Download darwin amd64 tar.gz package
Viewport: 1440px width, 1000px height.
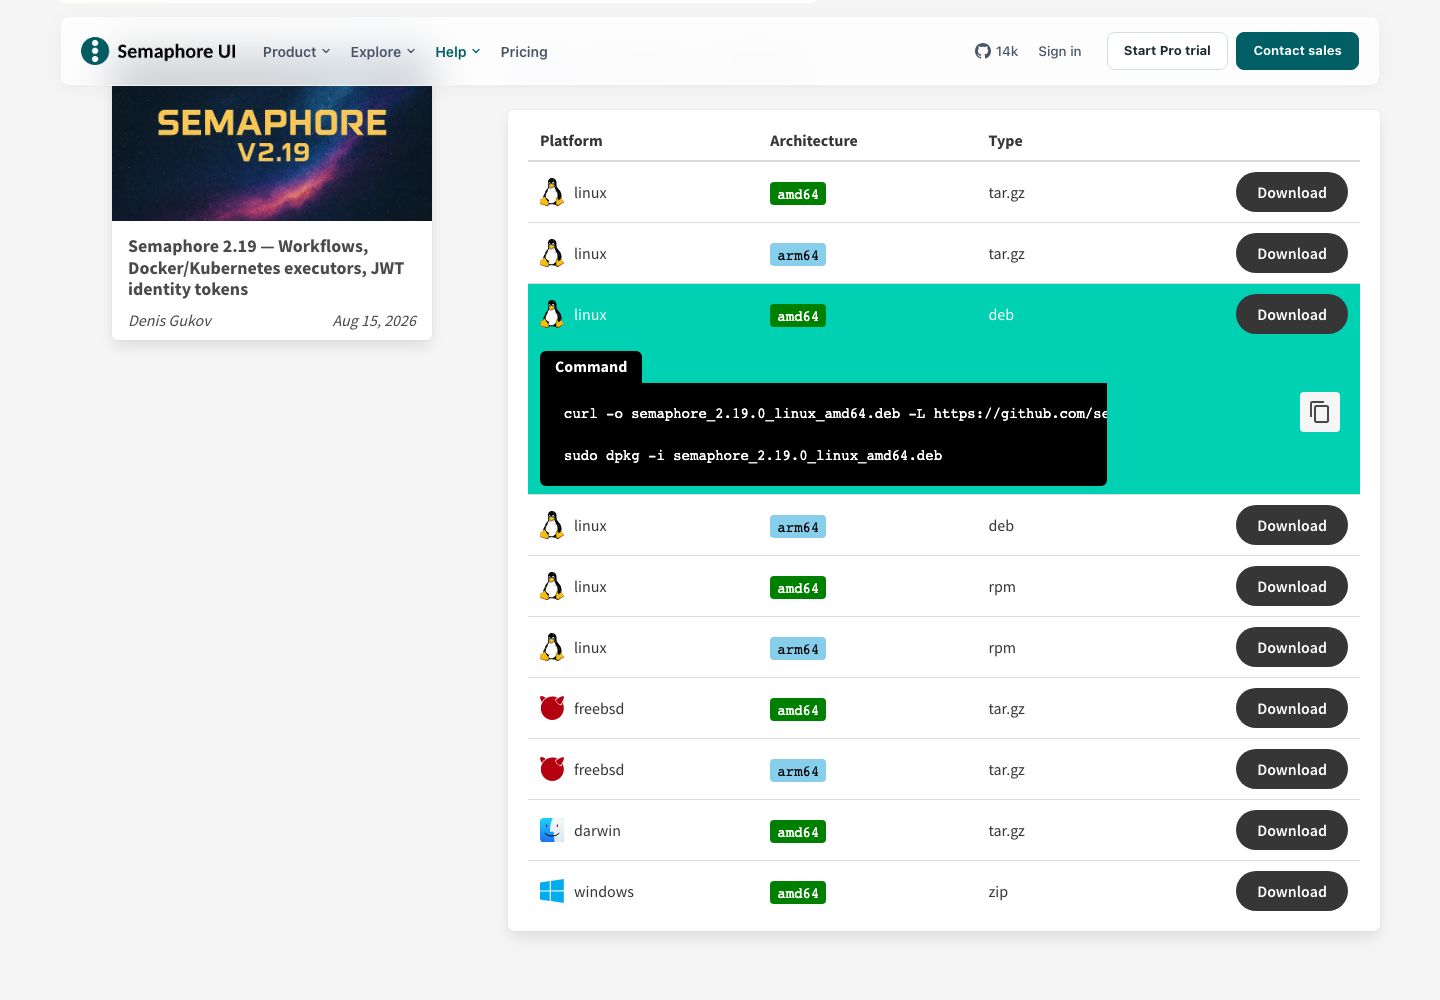[1292, 830]
